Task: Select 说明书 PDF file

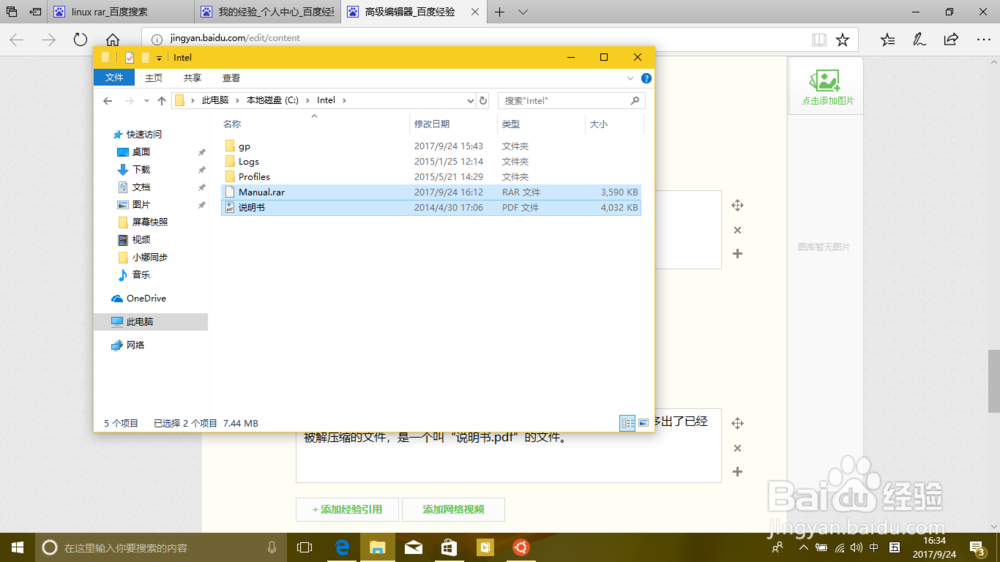Action: point(431,207)
